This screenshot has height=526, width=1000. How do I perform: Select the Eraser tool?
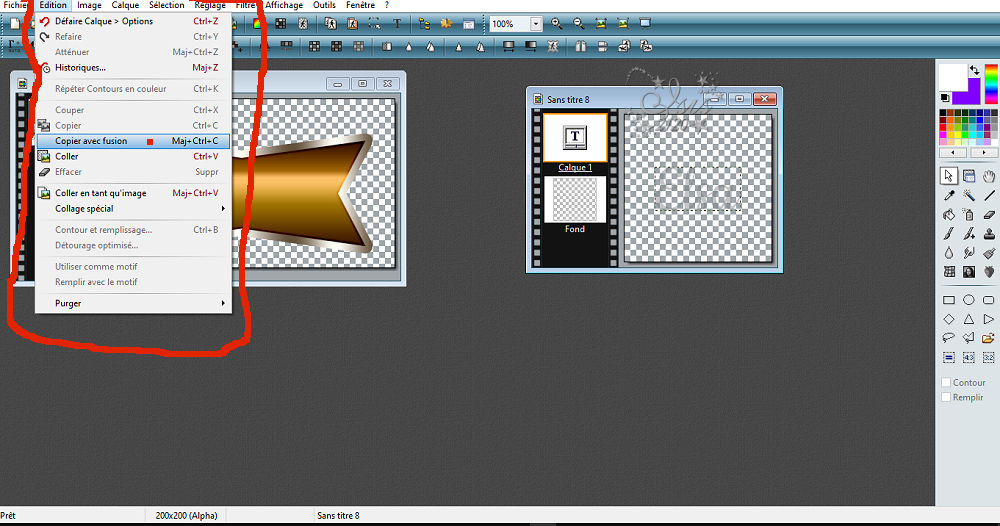click(x=989, y=214)
